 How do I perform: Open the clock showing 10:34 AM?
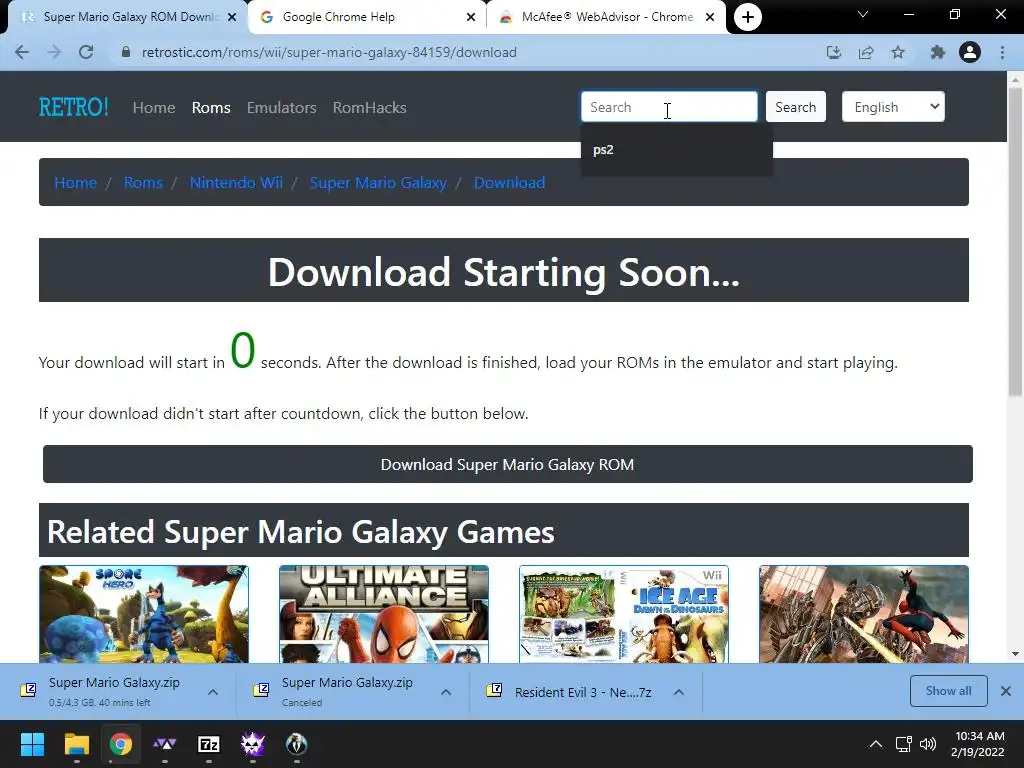pos(978,744)
